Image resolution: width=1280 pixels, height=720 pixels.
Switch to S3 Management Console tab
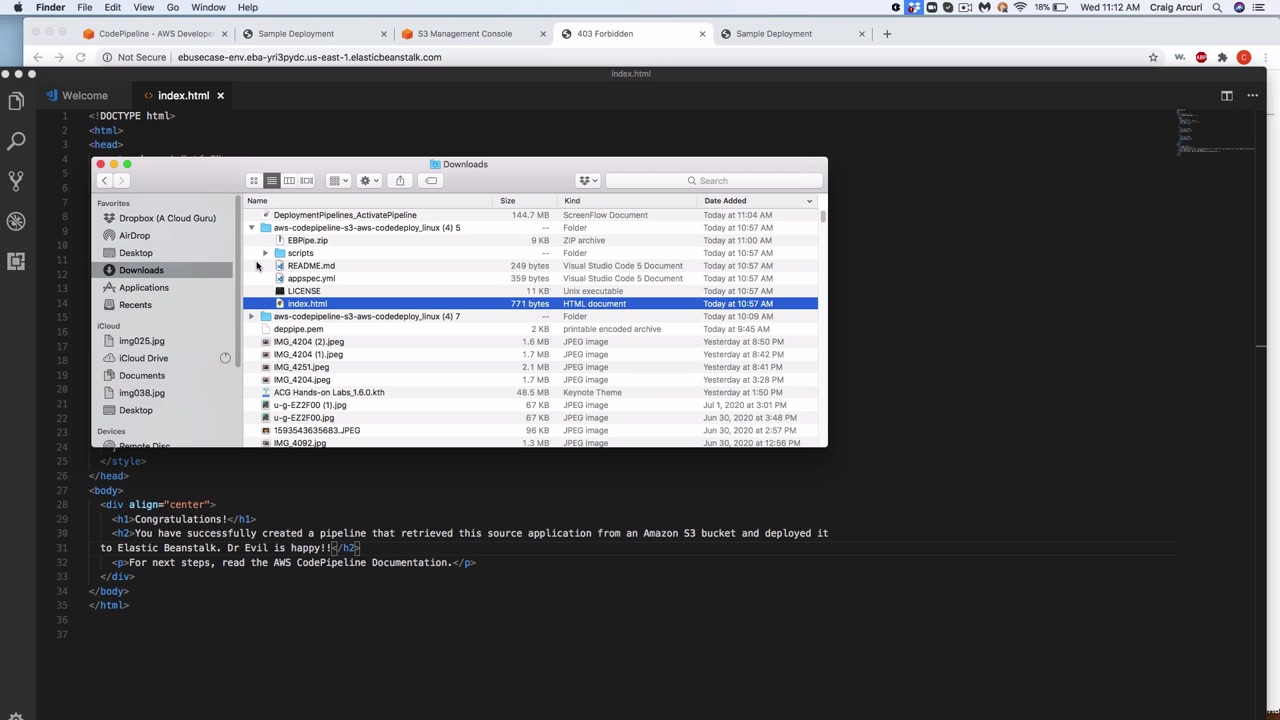pos(464,34)
